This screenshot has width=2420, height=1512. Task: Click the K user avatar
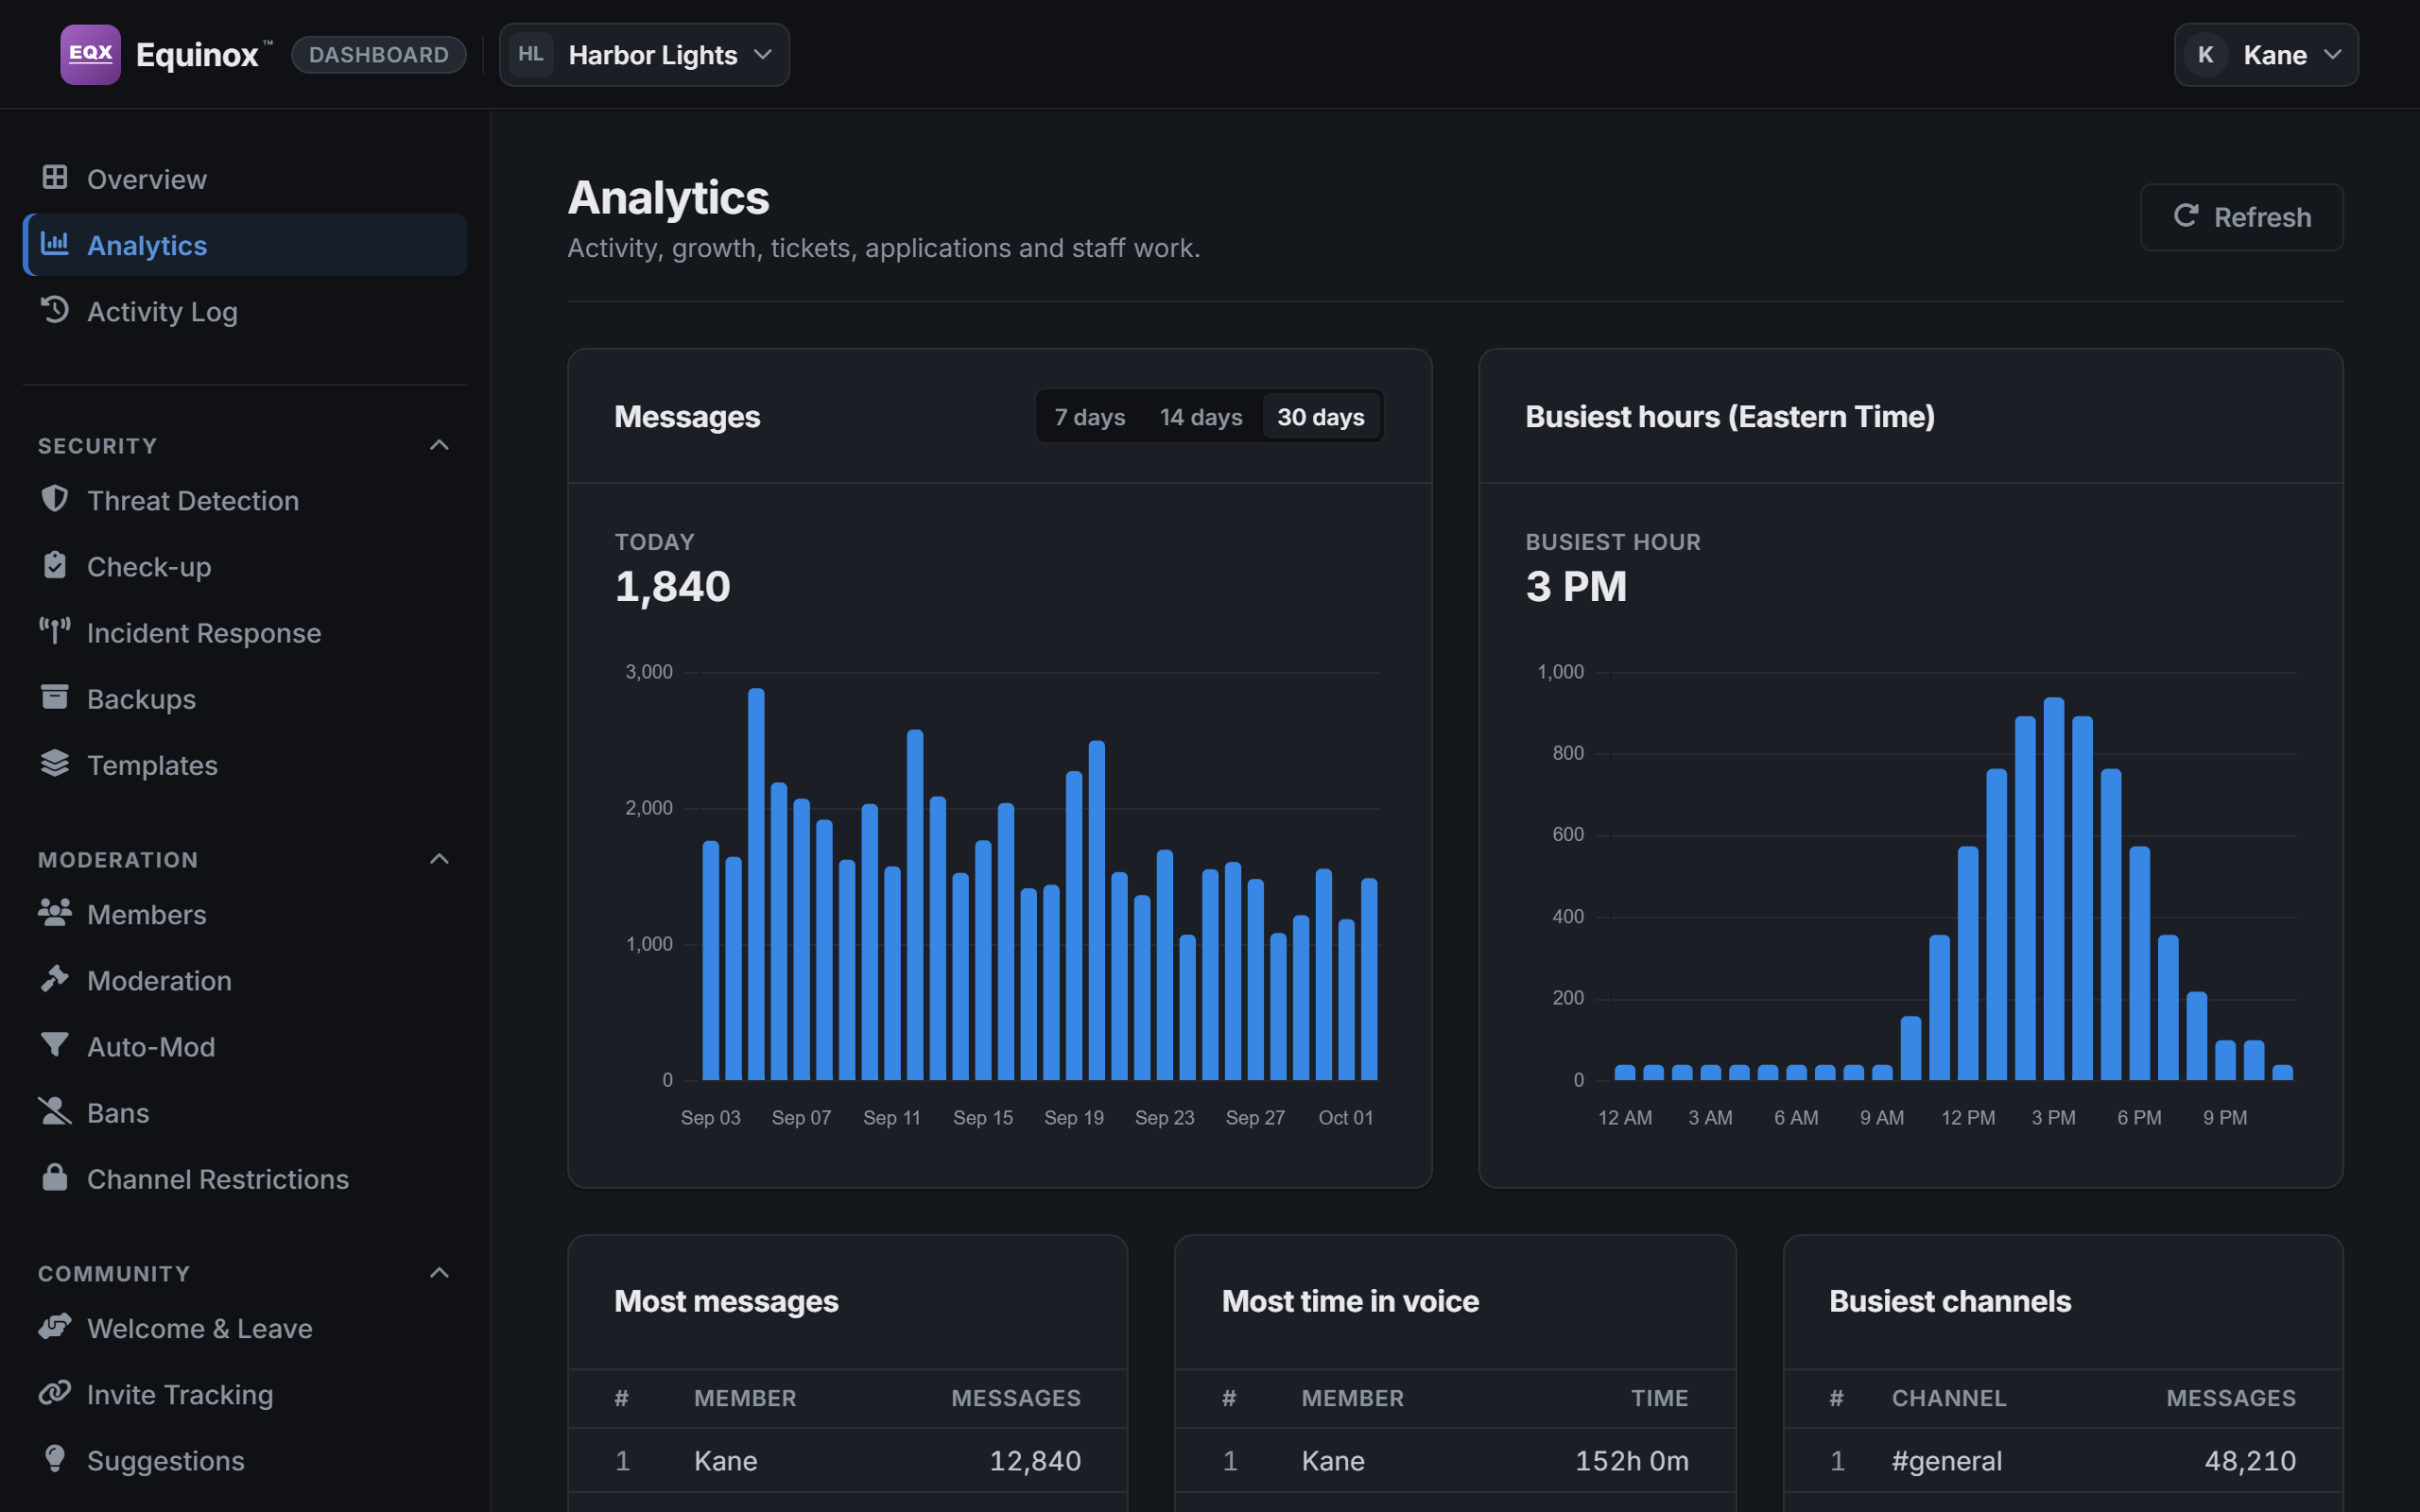[2205, 54]
